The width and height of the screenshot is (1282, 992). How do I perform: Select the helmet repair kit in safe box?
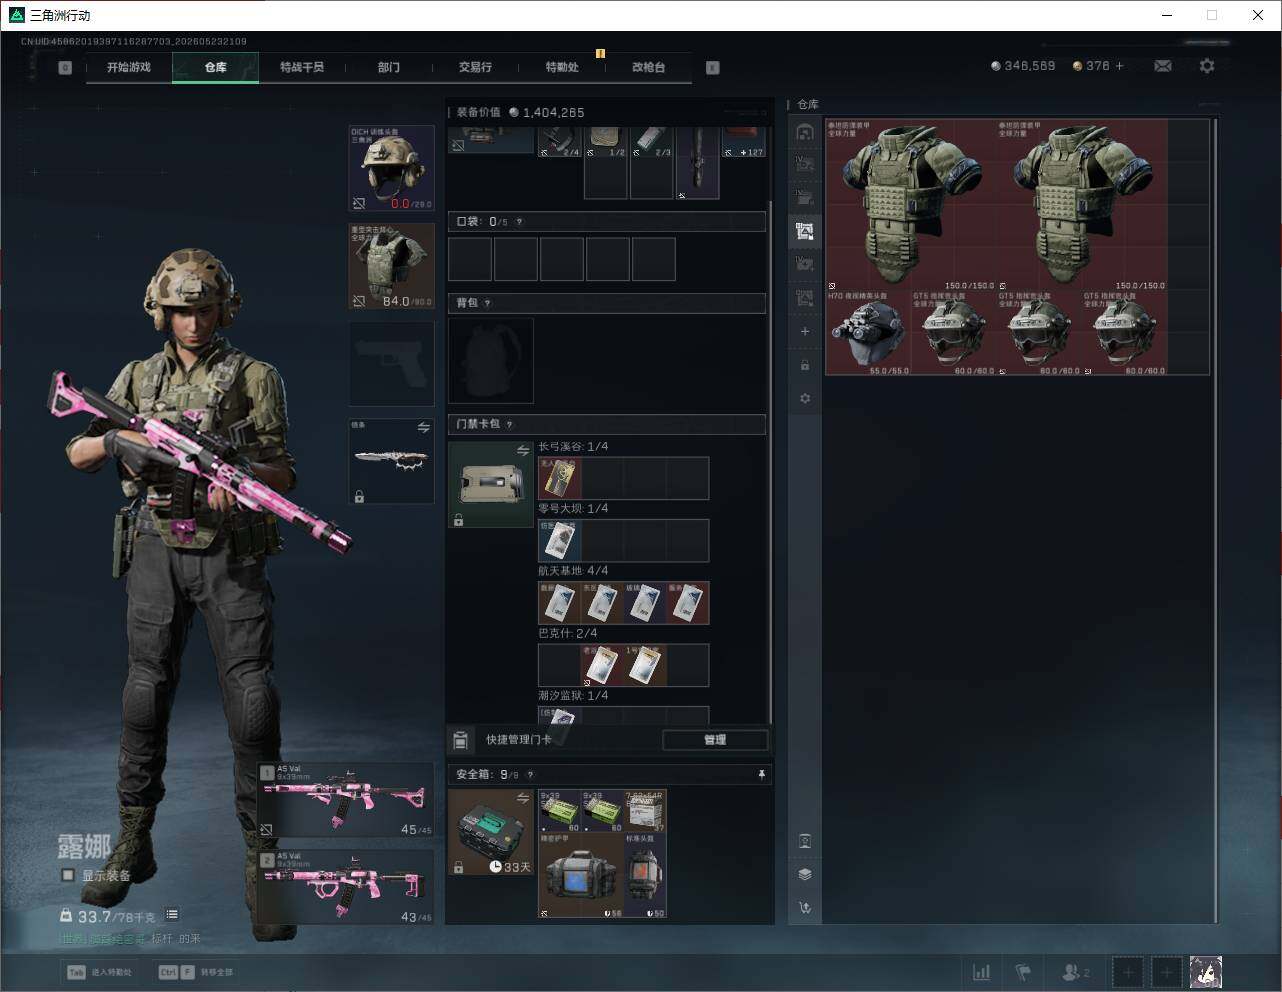646,875
